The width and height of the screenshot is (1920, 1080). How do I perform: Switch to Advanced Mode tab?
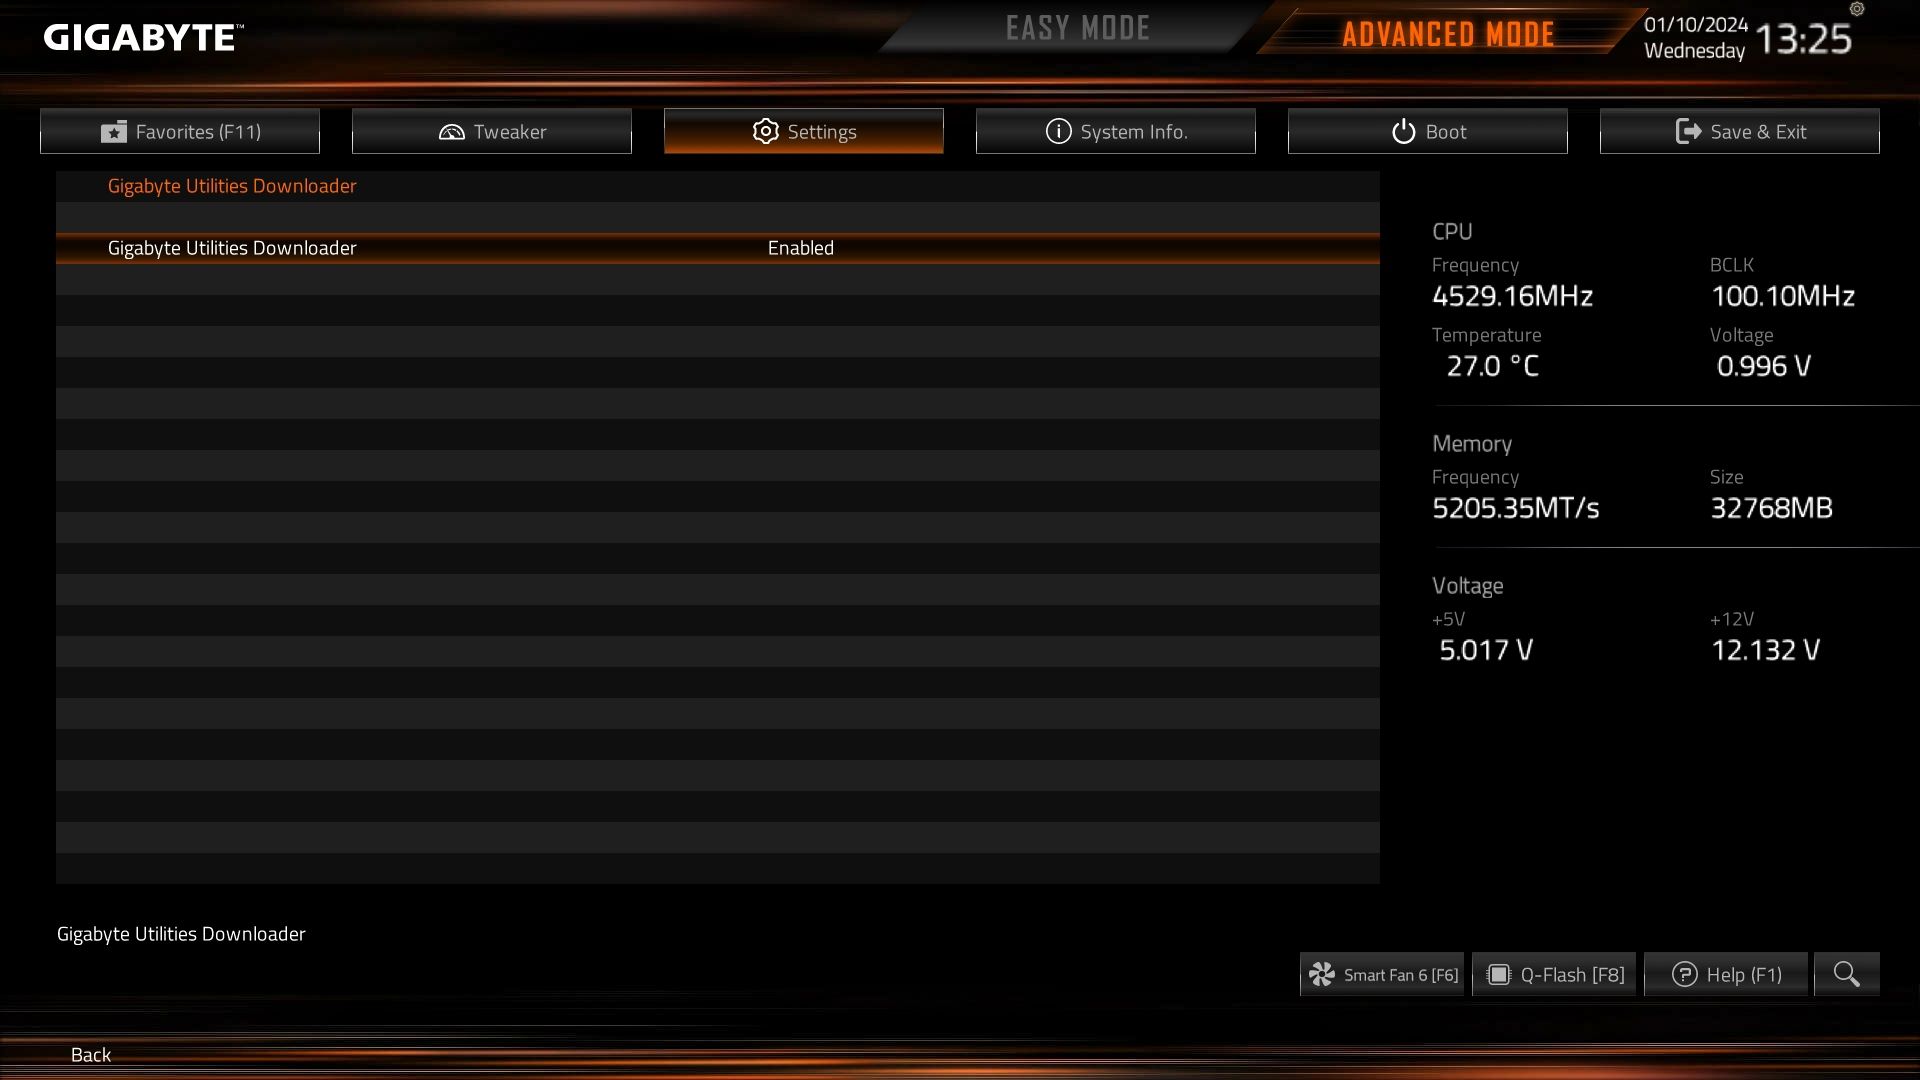(x=1448, y=34)
